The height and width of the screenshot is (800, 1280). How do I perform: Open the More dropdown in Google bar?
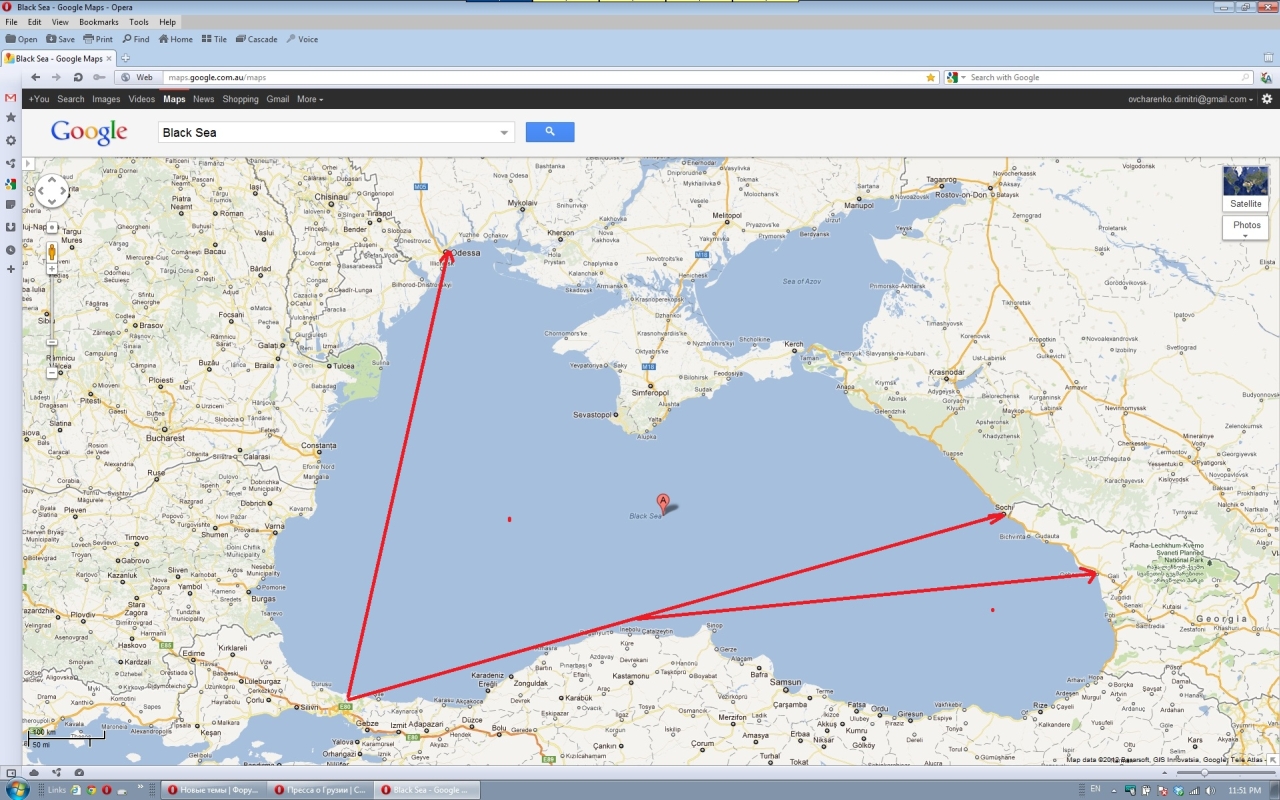(310, 99)
